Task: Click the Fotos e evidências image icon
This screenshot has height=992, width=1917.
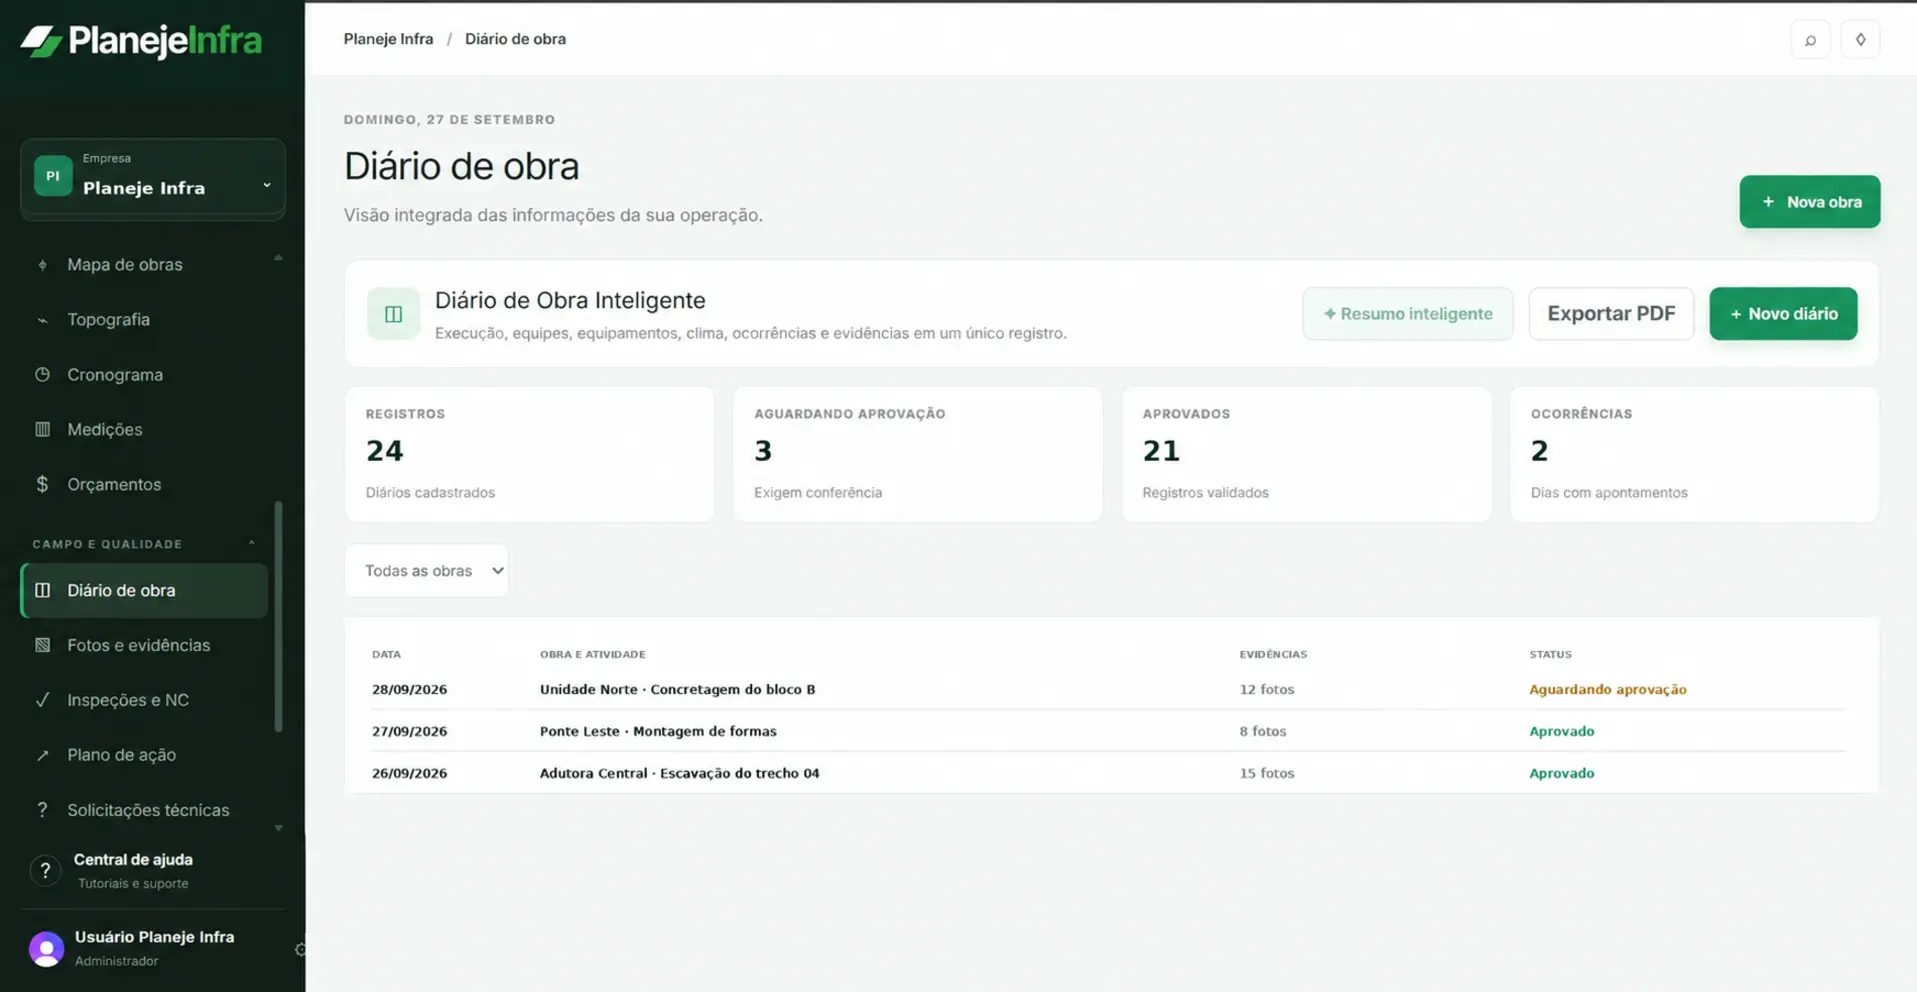Action: click(x=42, y=645)
